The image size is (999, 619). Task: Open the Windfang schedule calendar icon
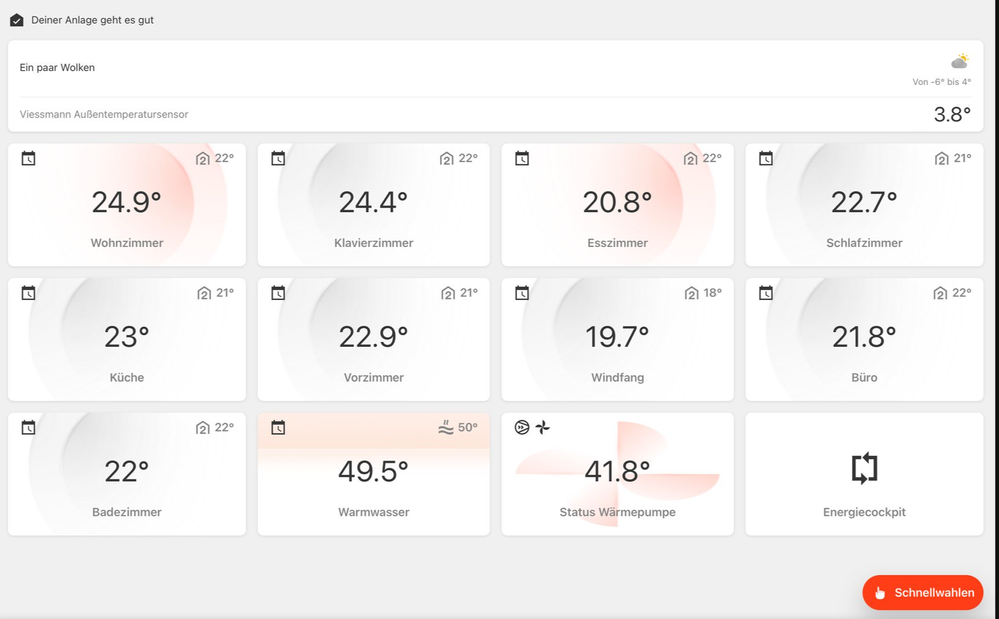click(522, 293)
